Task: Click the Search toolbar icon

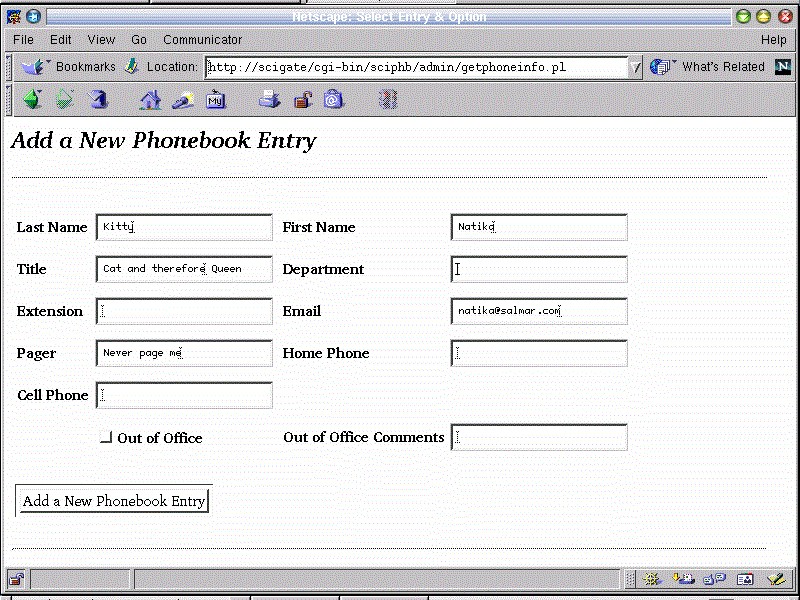Action: click(x=183, y=99)
